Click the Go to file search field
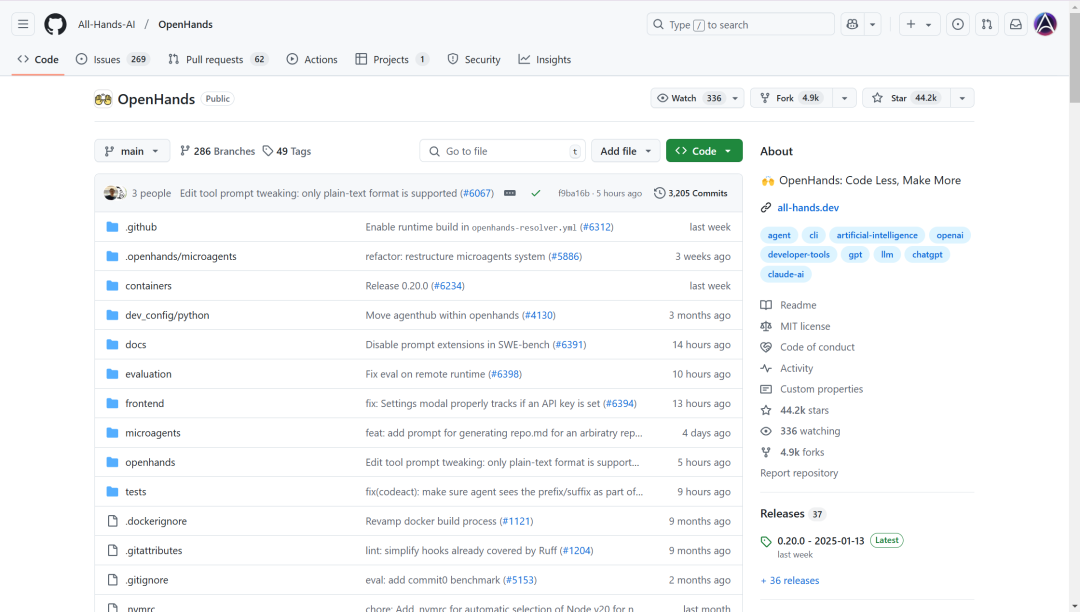The image size is (1080, 612). point(502,151)
